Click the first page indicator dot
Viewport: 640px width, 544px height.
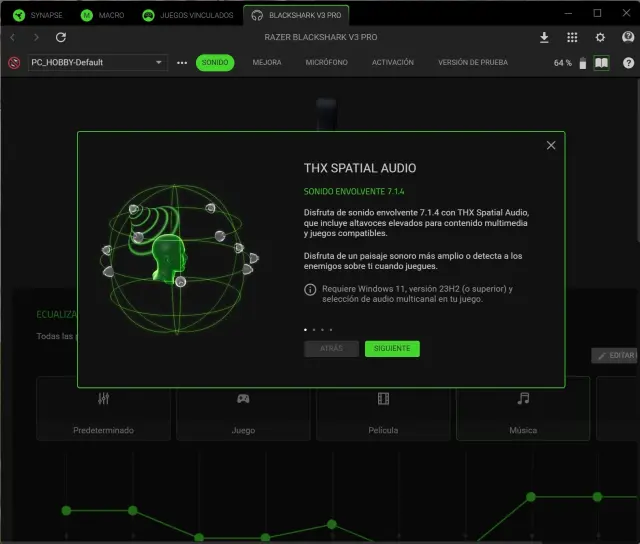305,328
